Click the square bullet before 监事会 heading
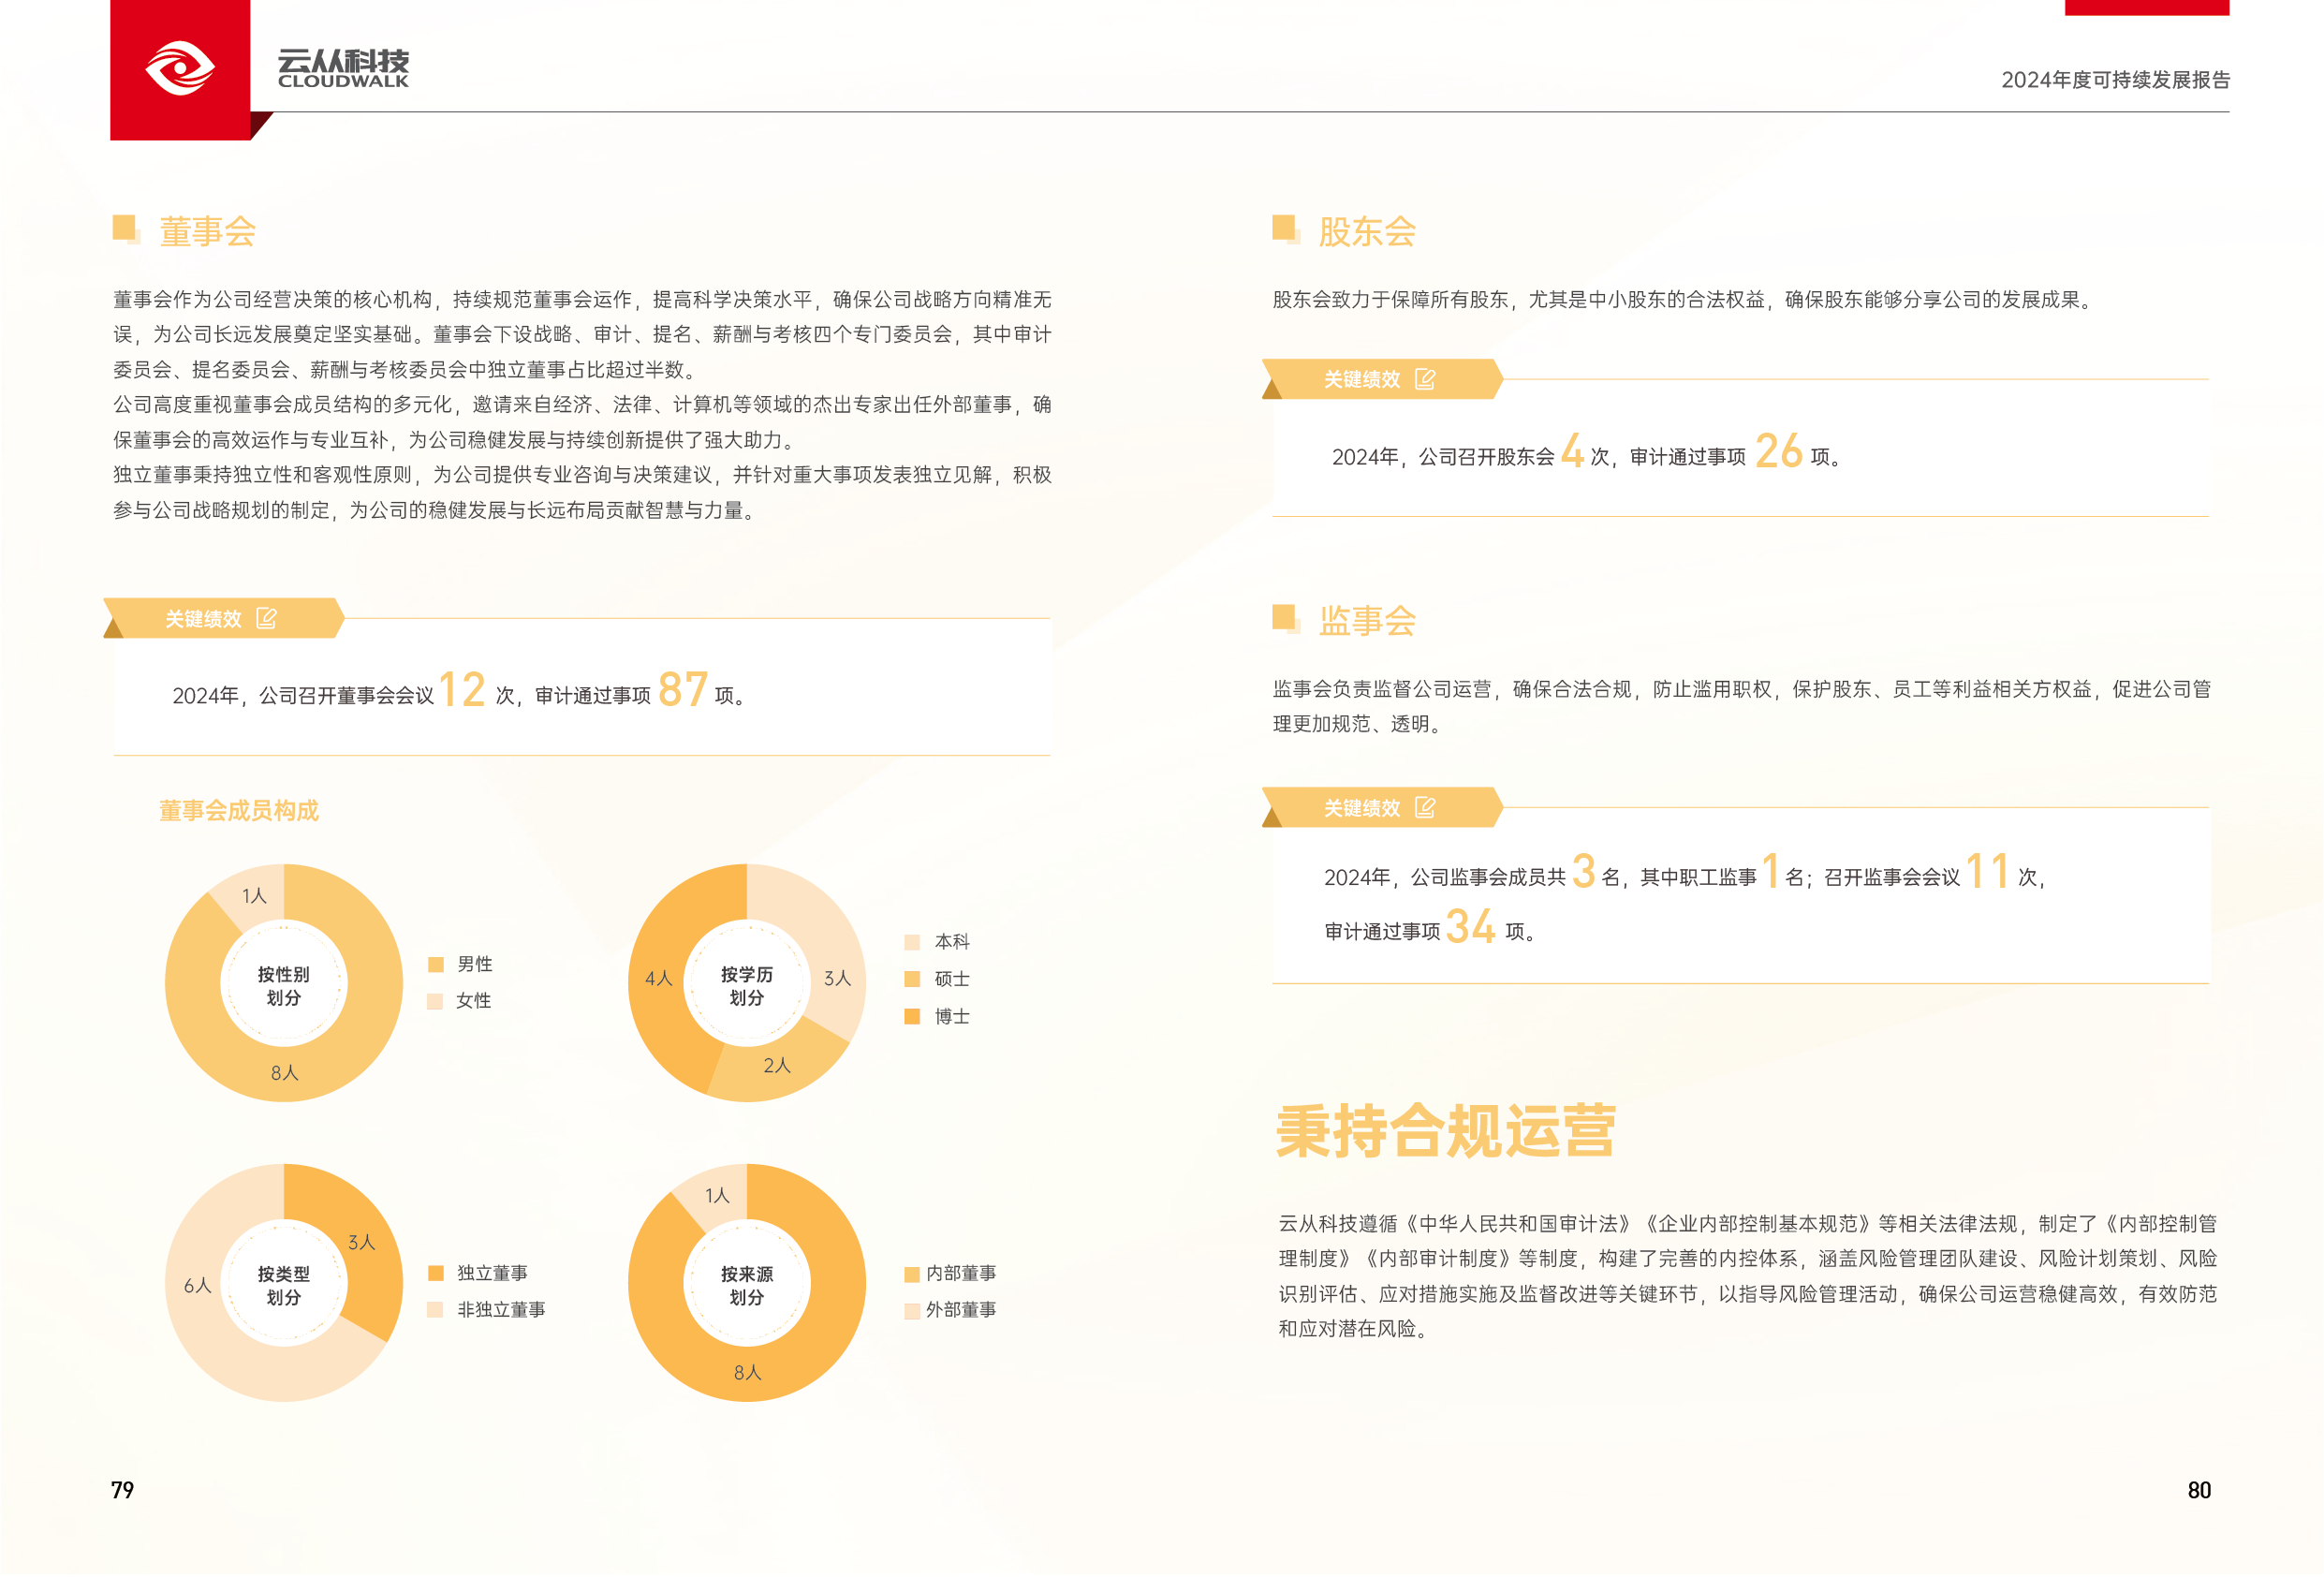 1284,617
